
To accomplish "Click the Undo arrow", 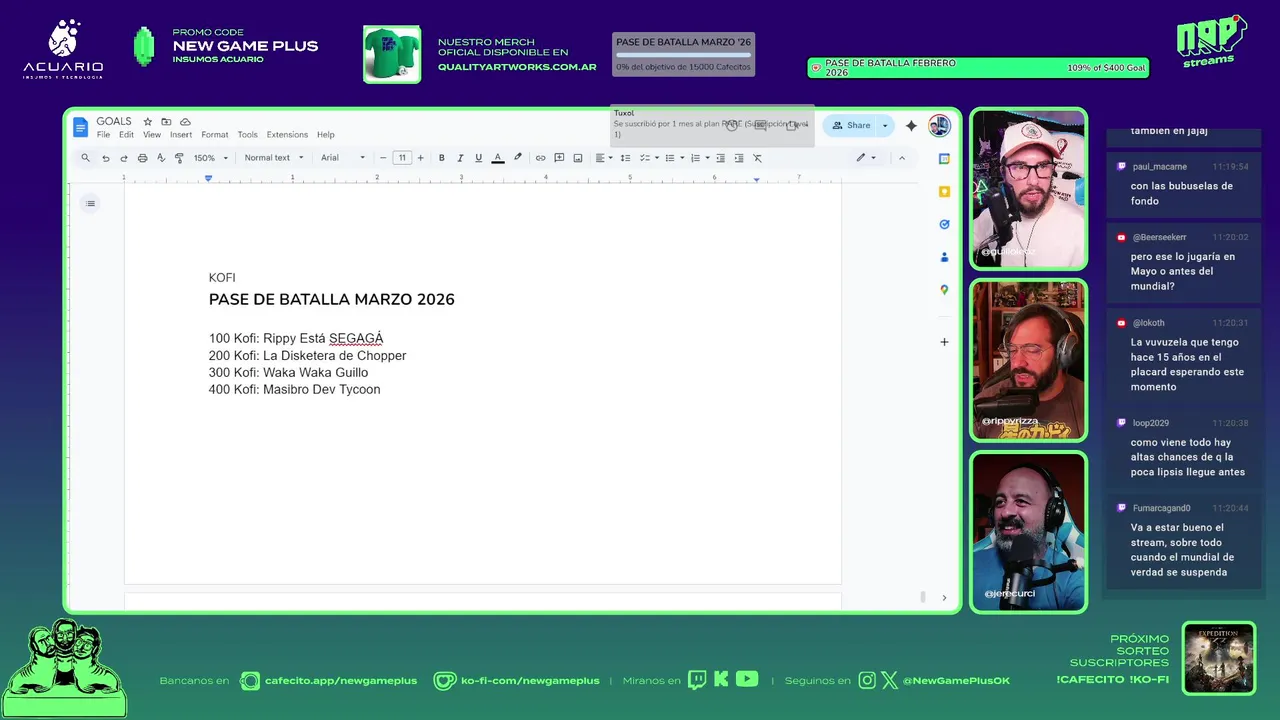I will coord(105,158).
